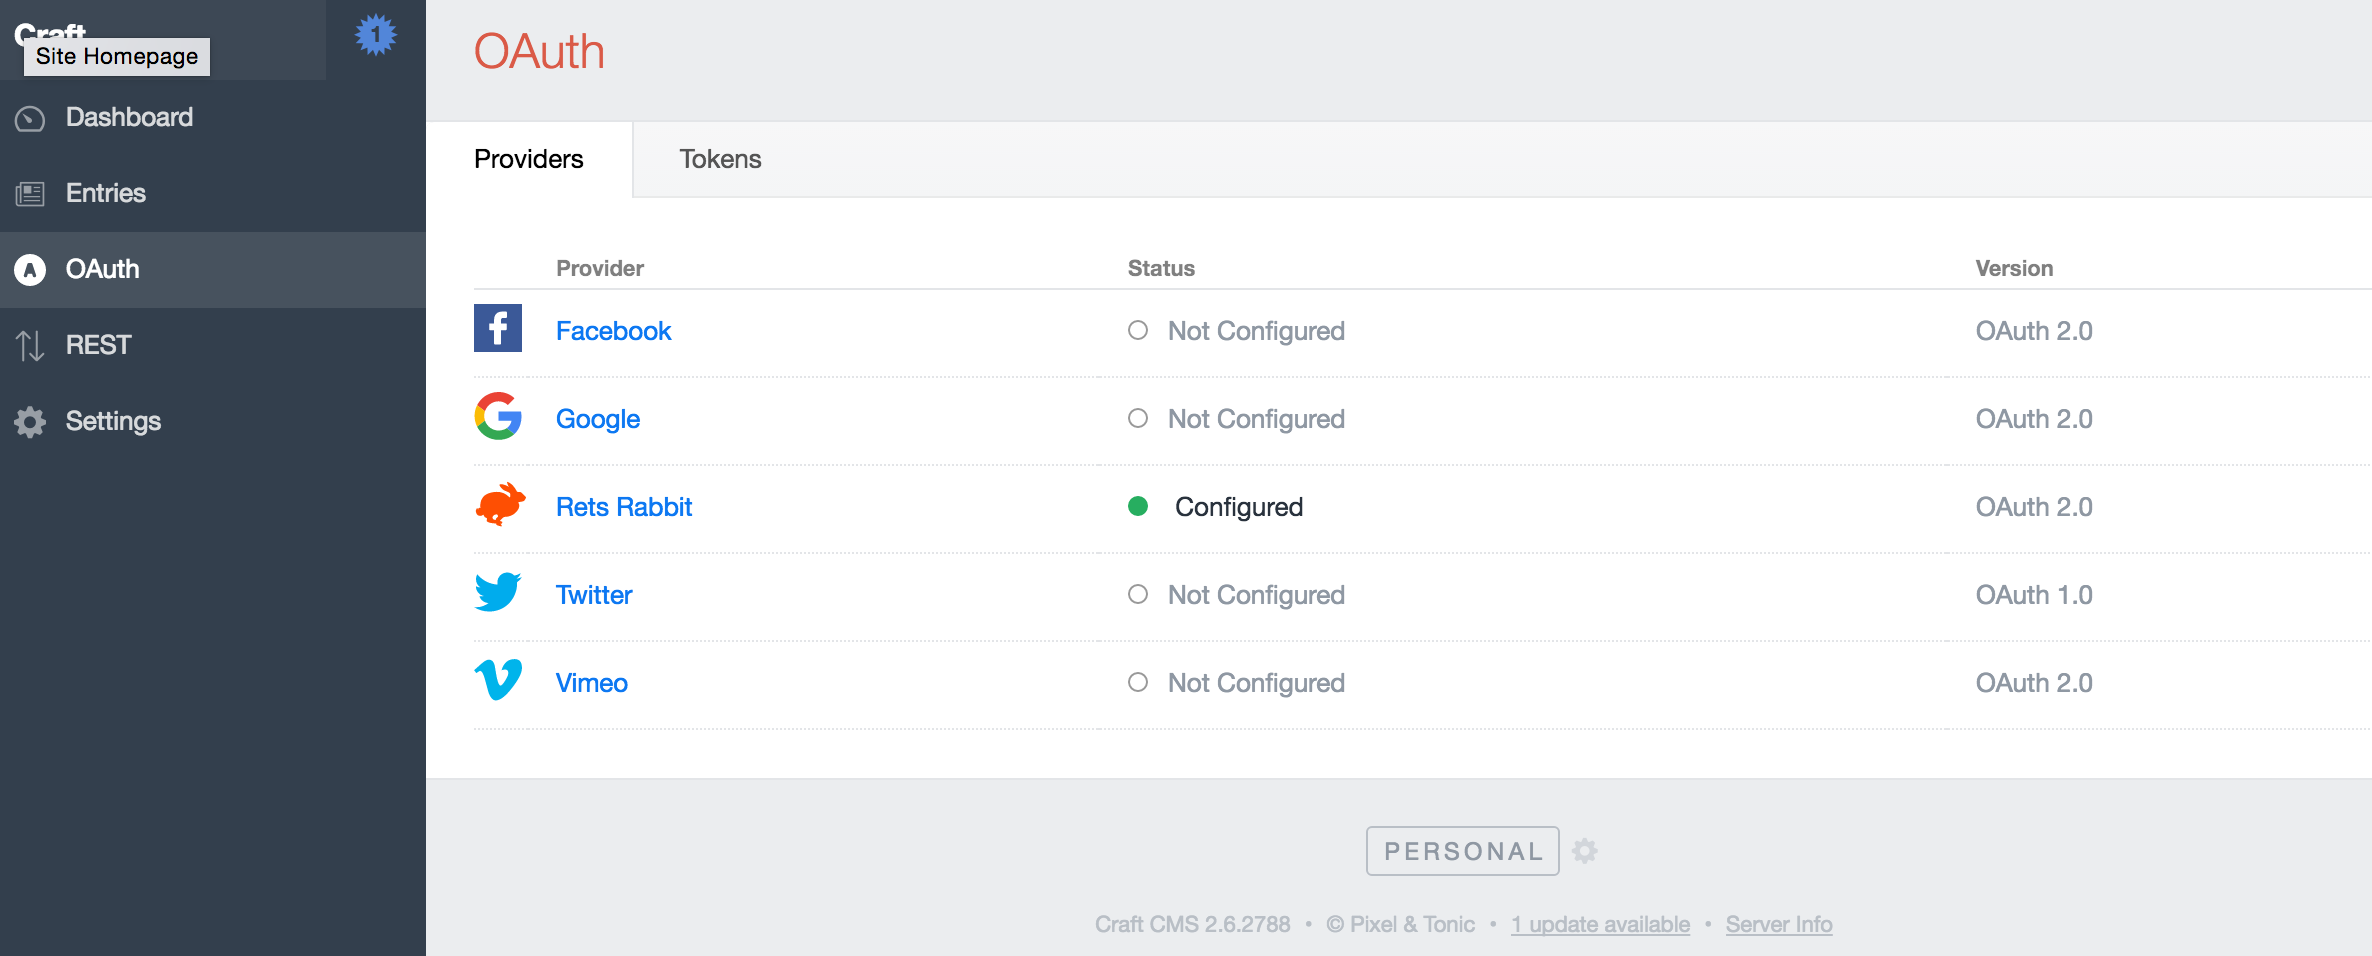2372x956 pixels.
Task: Click the REST up-down arrows icon
Action: click(x=30, y=346)
